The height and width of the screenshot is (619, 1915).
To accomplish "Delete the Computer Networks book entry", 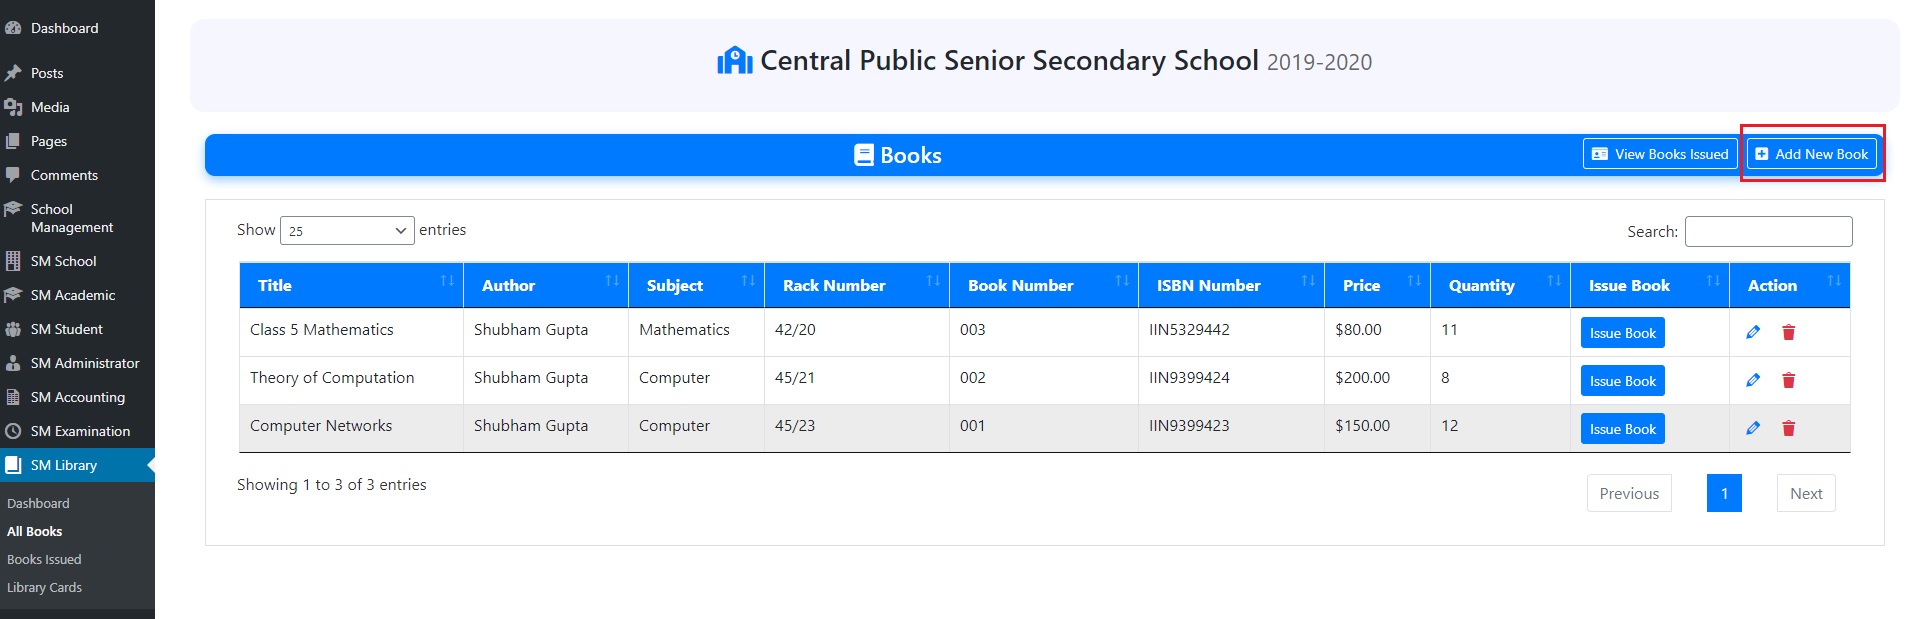I will click(1789, 428).
